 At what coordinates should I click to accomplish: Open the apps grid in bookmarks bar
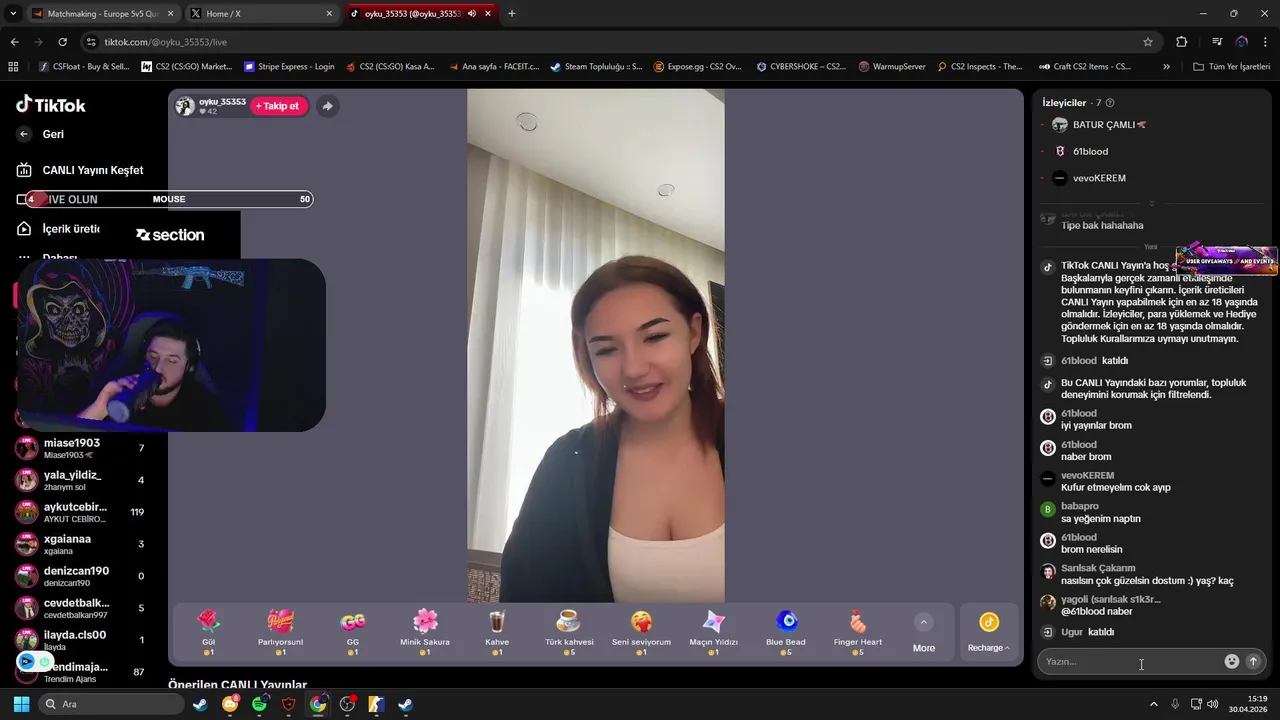13,67
